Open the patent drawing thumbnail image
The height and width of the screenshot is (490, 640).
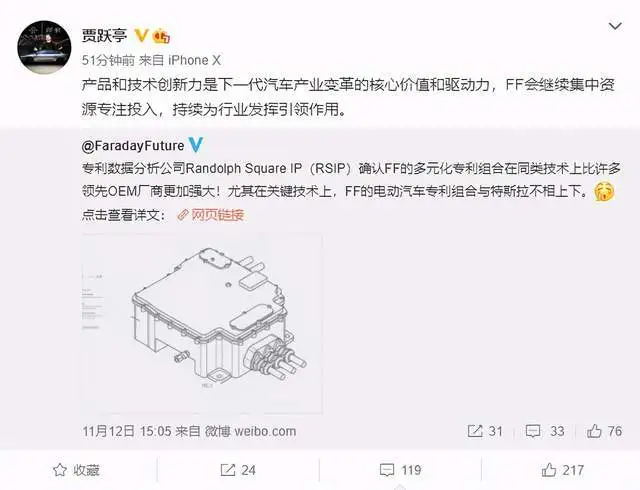[x=202, y=324]
